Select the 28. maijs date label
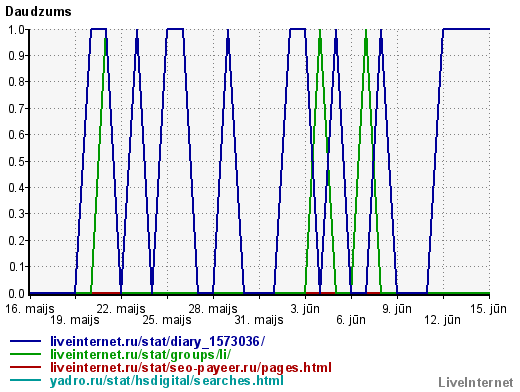 pos(213,309)
